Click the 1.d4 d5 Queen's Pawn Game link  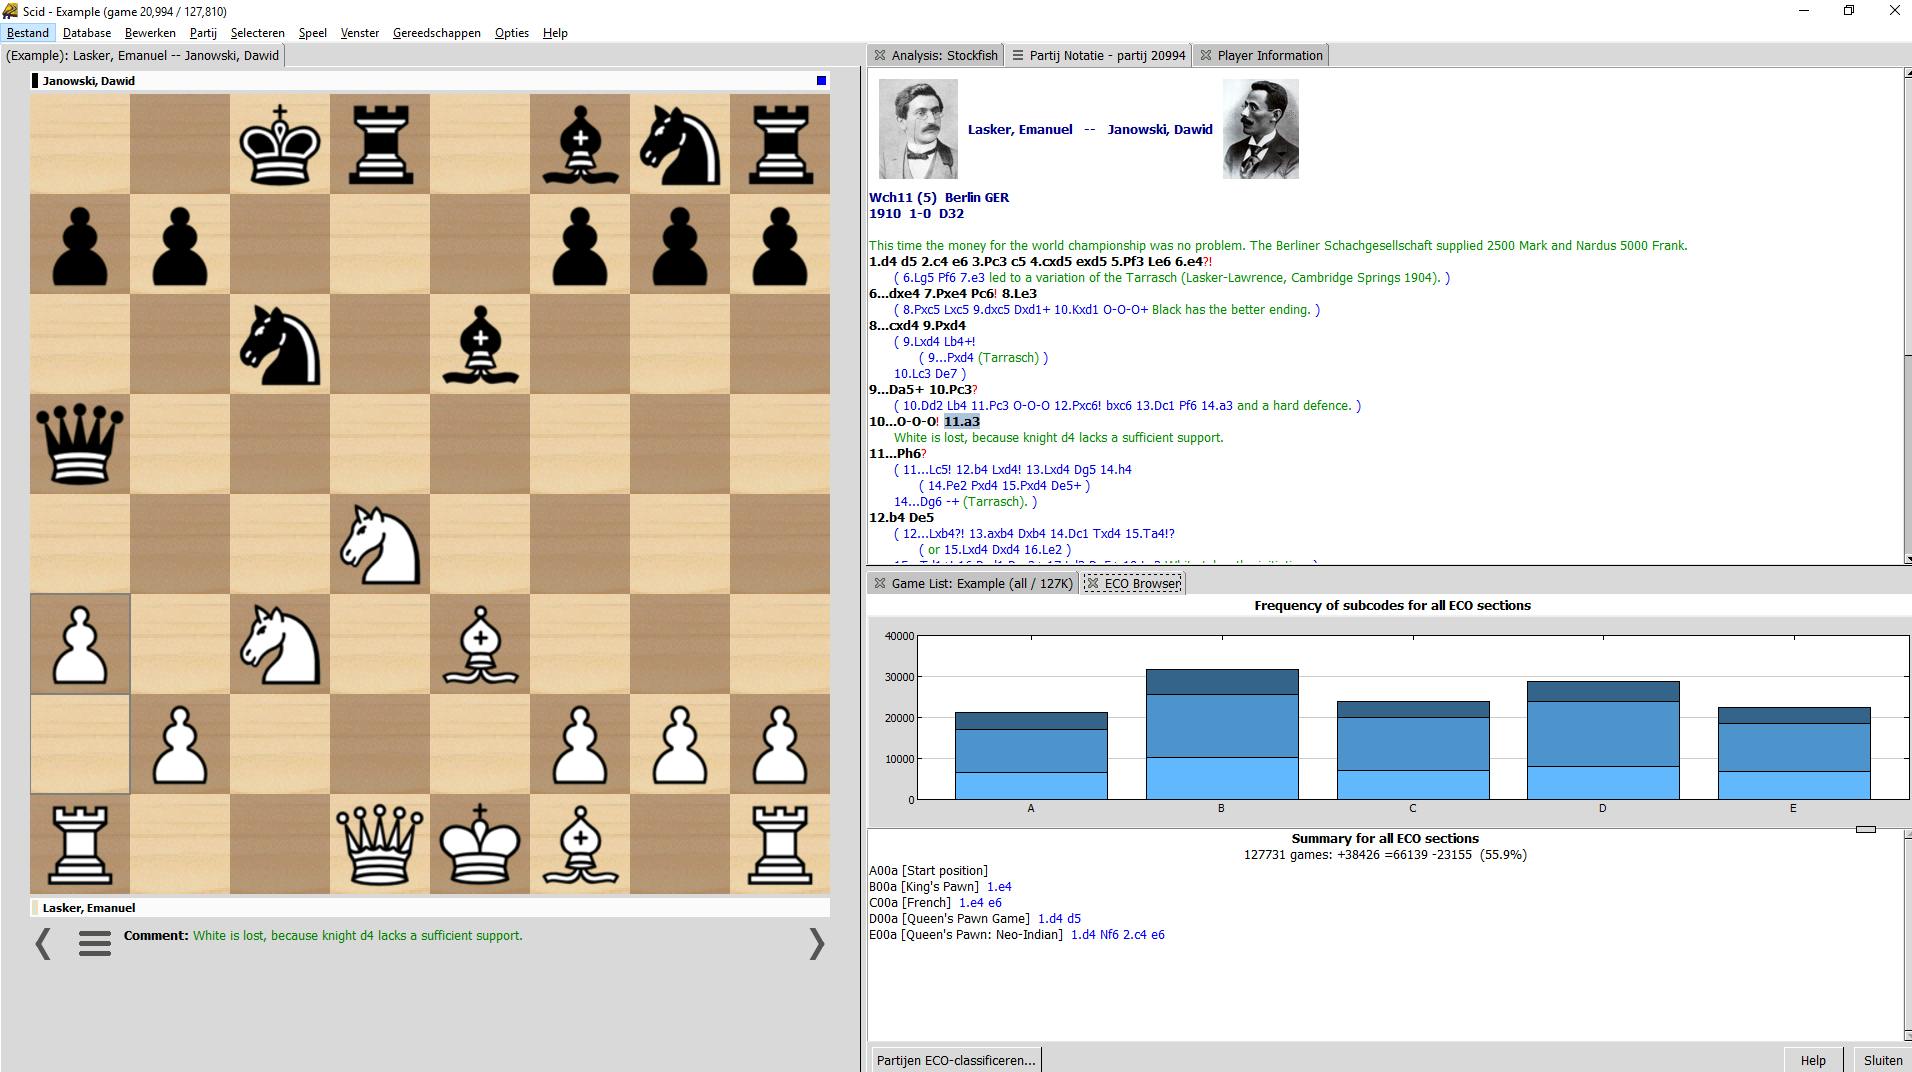point(1059,919)
